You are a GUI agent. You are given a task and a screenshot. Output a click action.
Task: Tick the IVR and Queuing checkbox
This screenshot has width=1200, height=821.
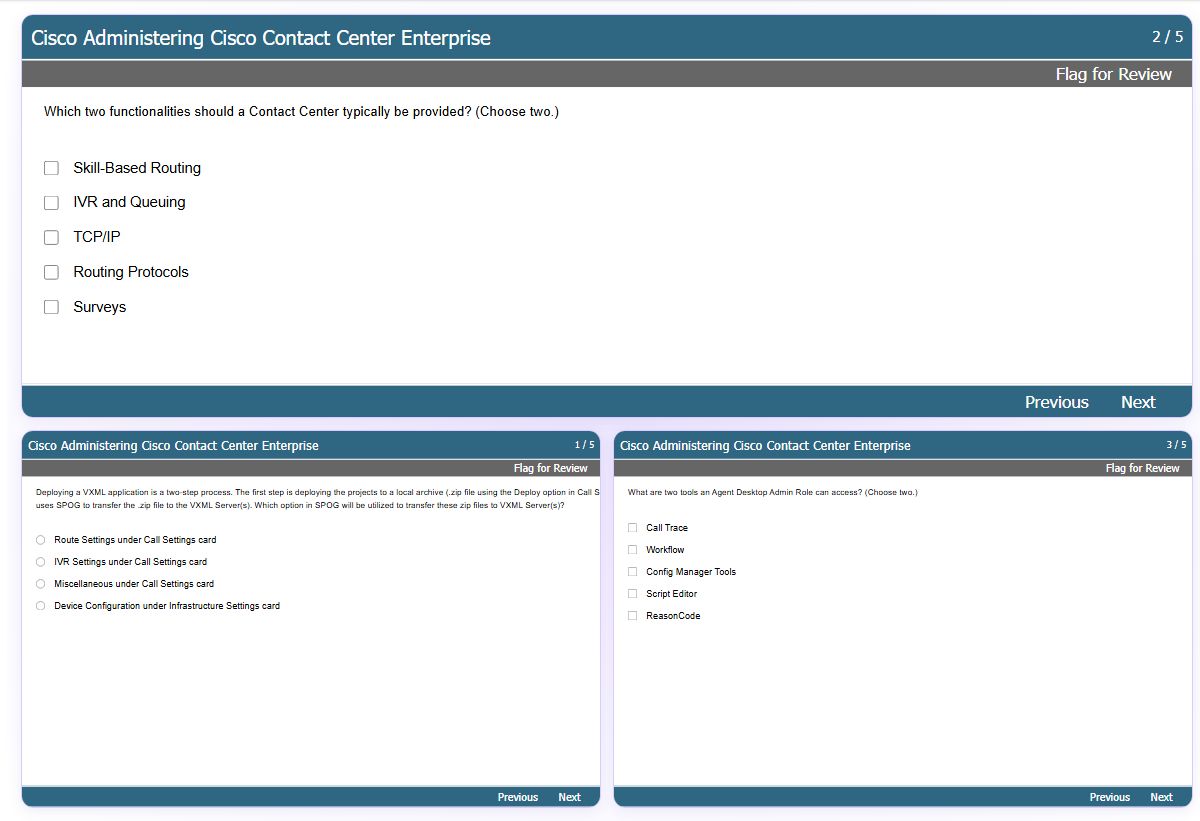52,203
